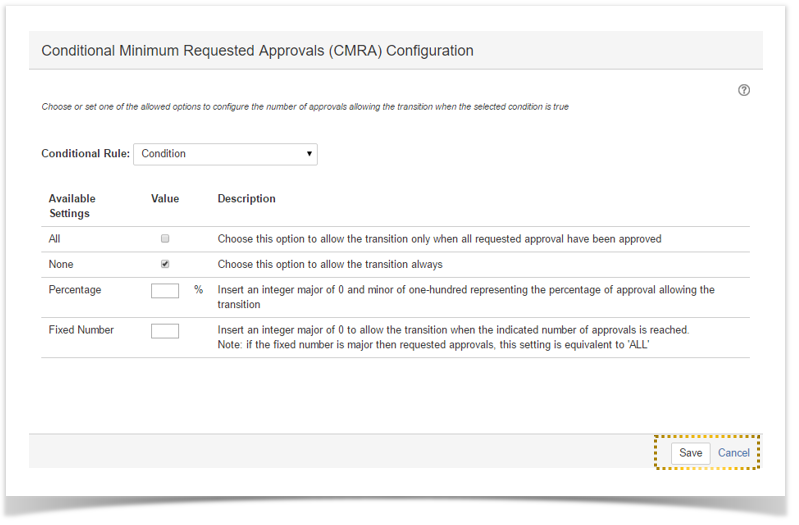
Task: Click the Description column header
Action: 246,199
